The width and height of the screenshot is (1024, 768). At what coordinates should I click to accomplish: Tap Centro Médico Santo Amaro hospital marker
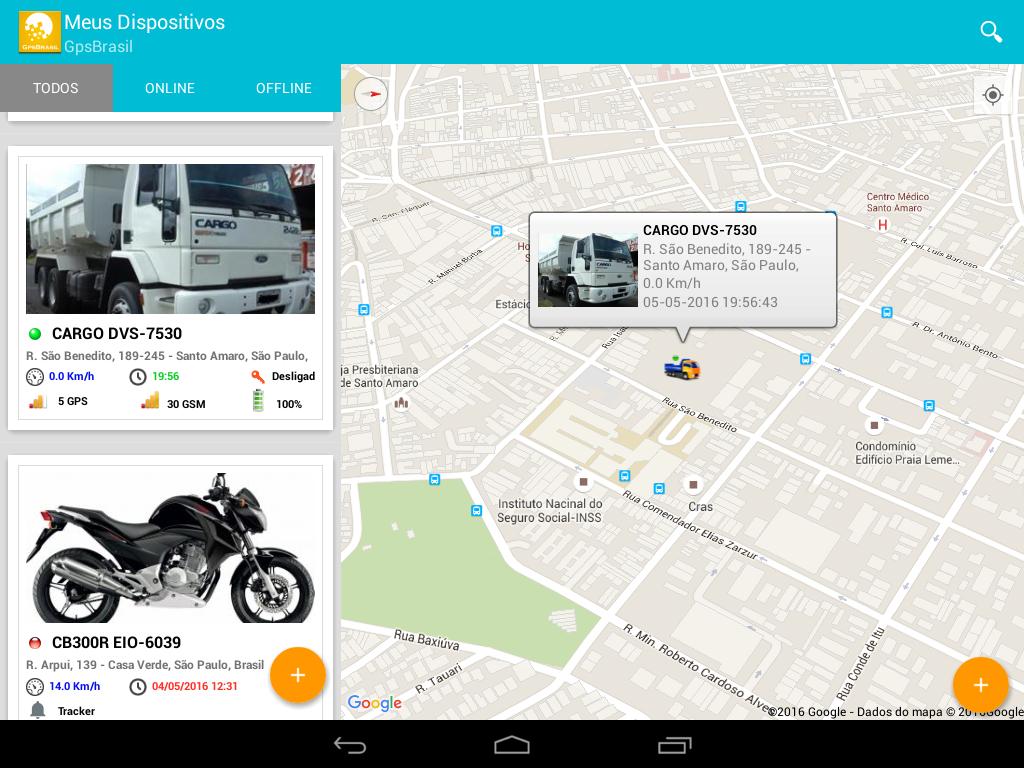coord(882,225)
